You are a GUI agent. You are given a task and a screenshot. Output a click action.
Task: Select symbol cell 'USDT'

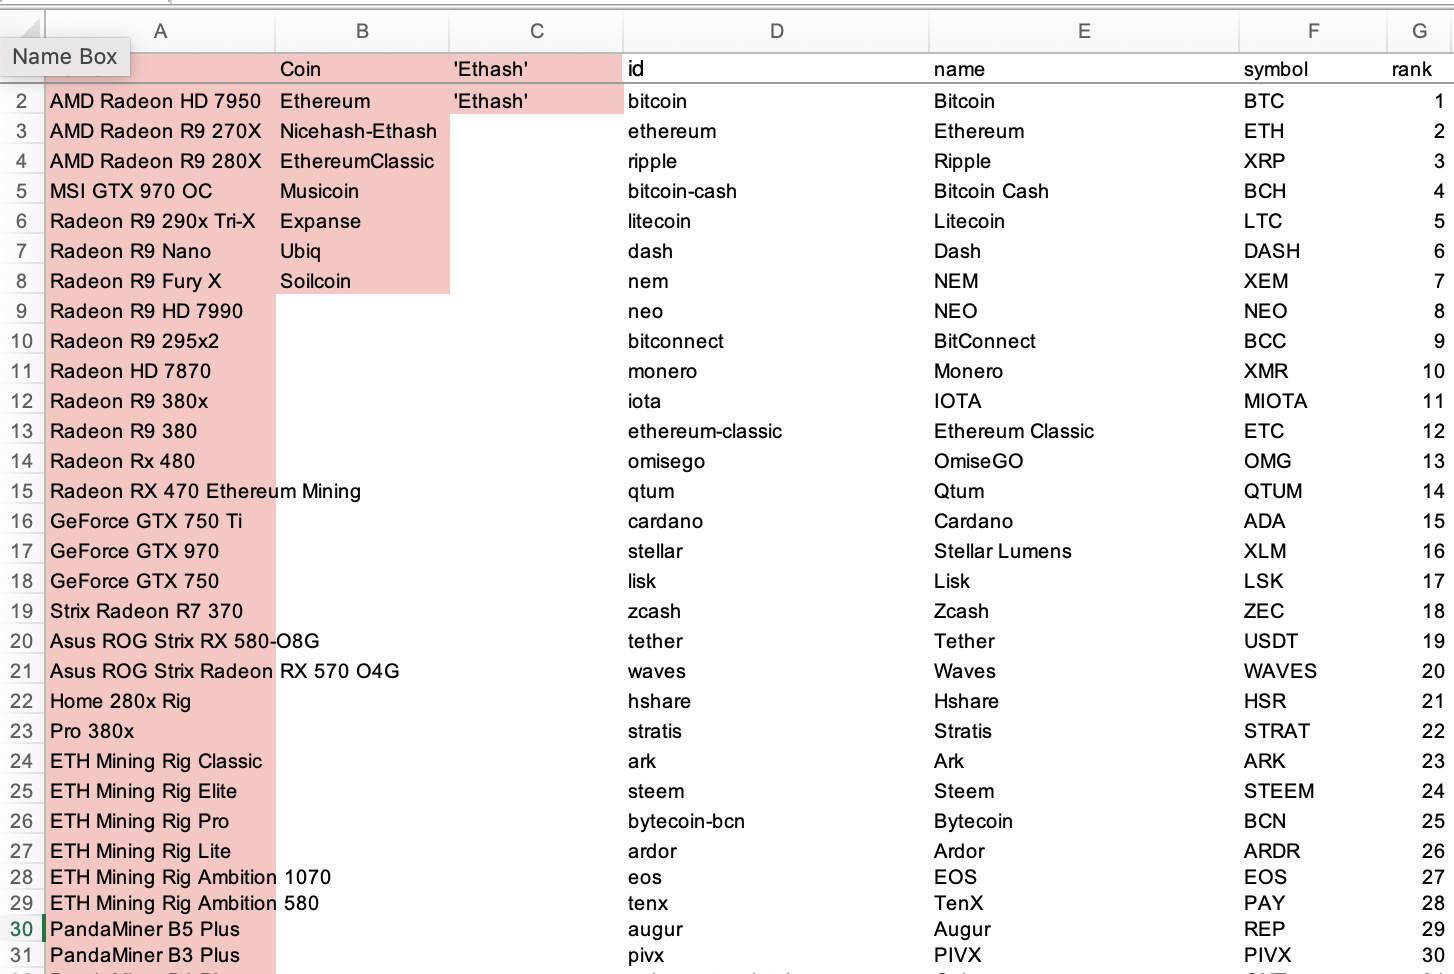[1313, 641]
